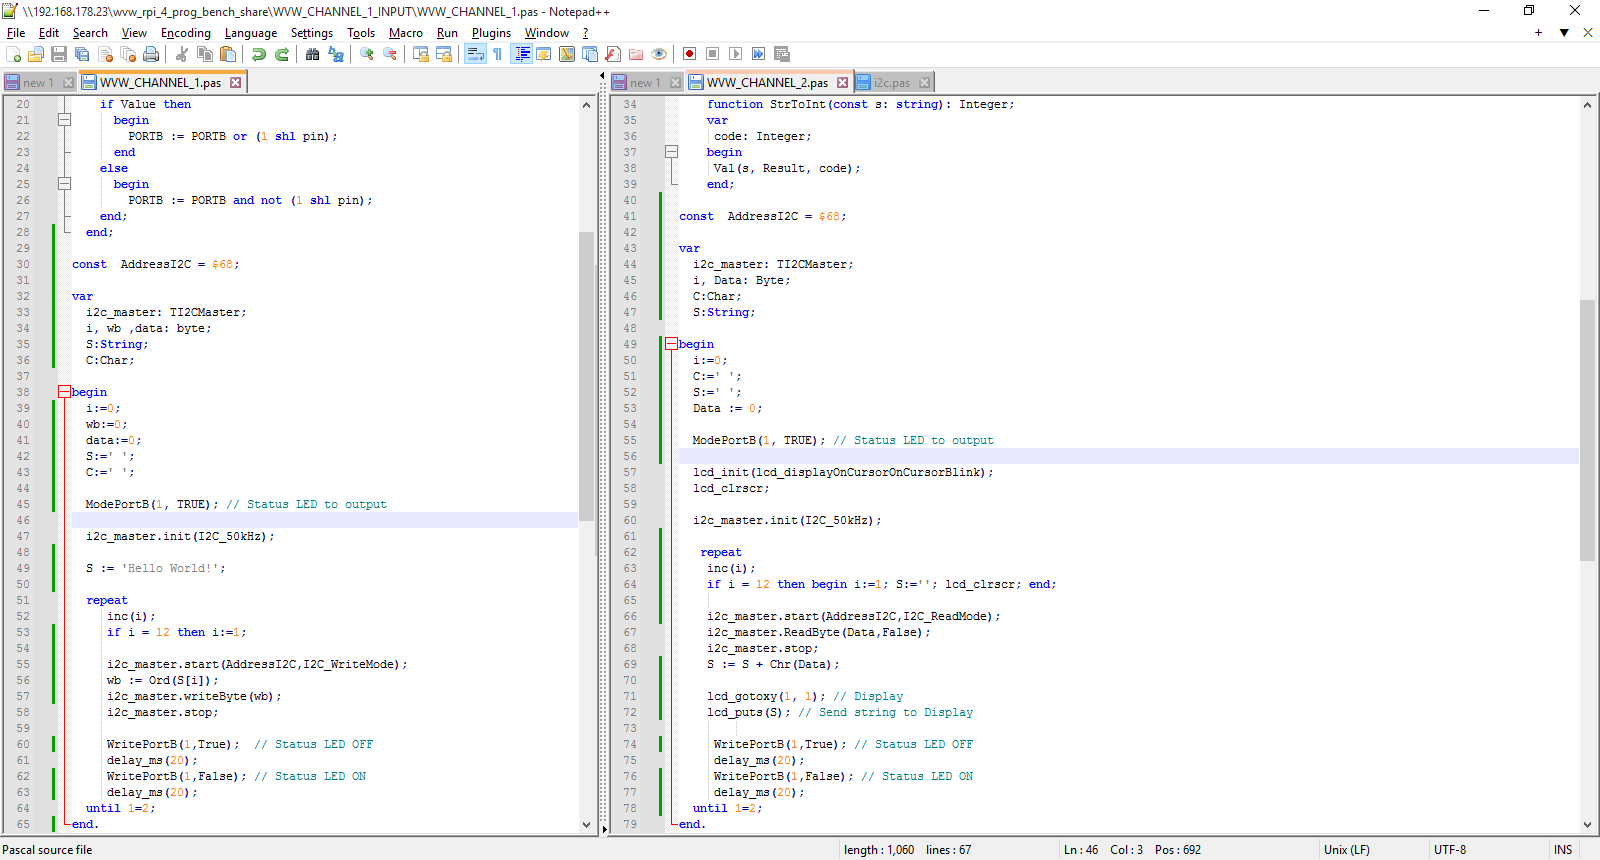The height and width of the screenshot is (860, 1600).
Task: Open the Settings menu
Action: point(312,33)
